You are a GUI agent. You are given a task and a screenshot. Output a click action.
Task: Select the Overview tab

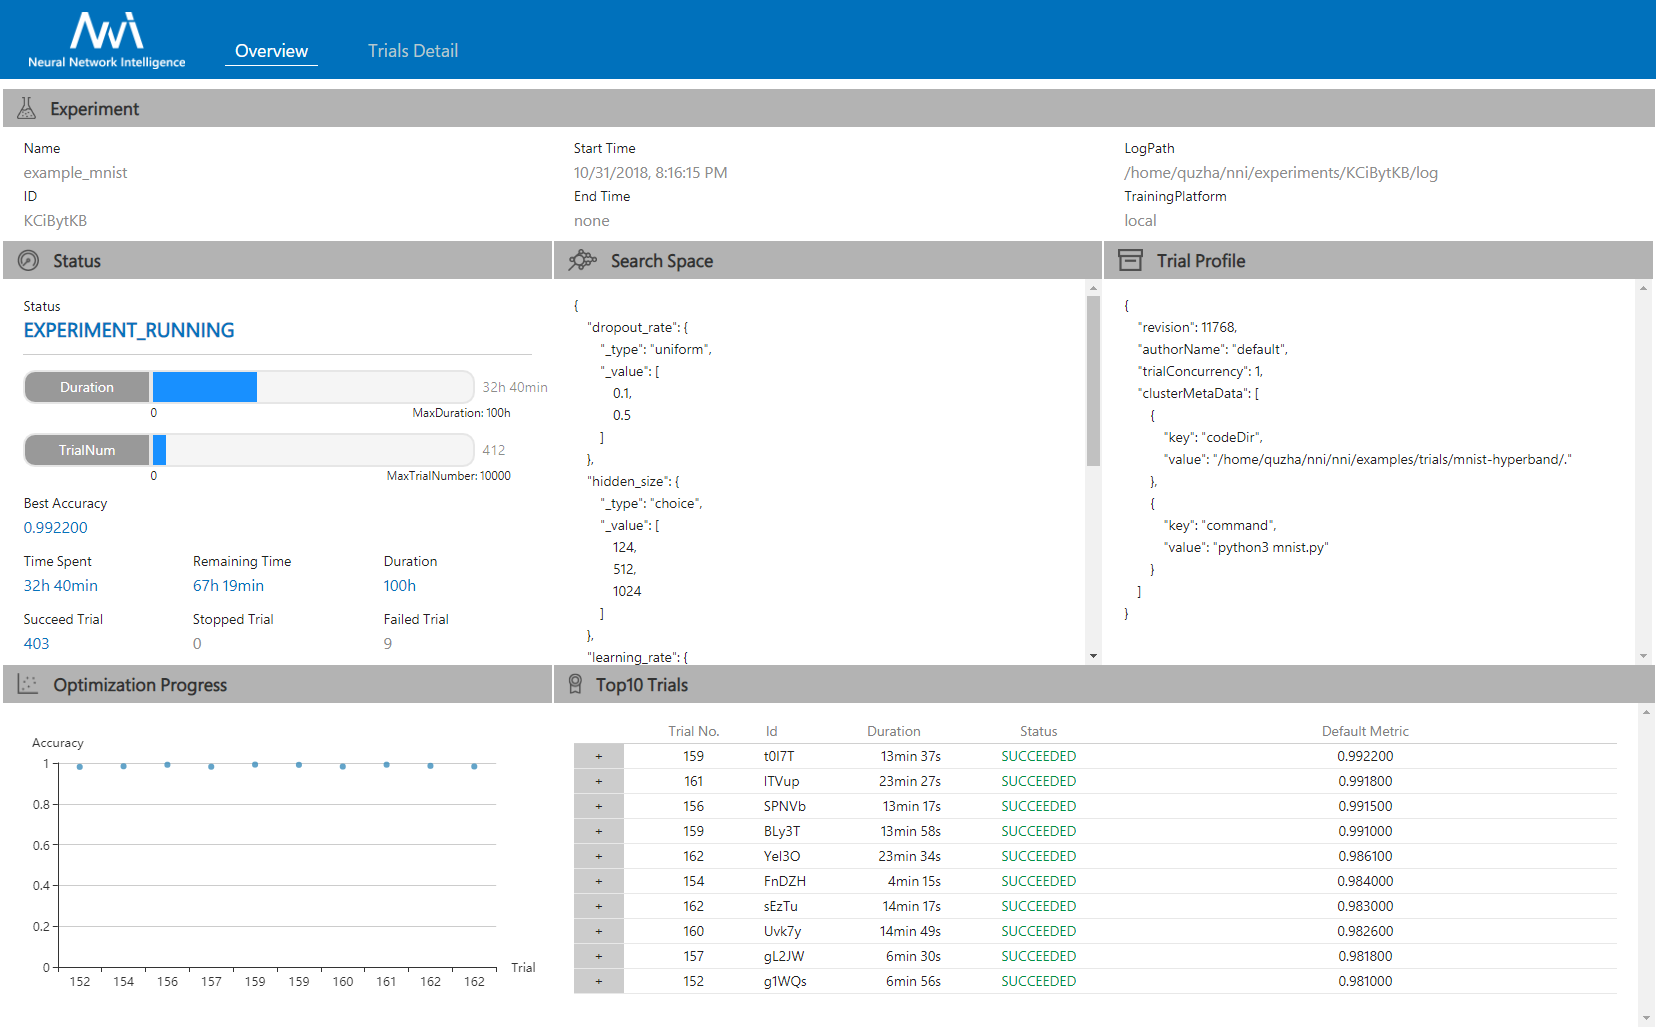click(270, 50)
